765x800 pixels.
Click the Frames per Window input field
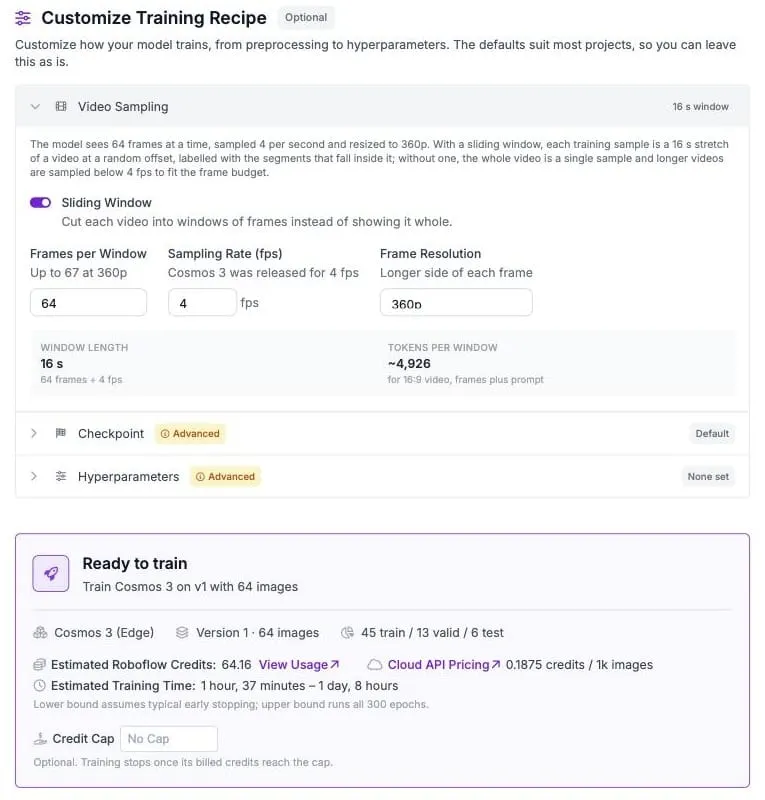(x=88, y=303)
